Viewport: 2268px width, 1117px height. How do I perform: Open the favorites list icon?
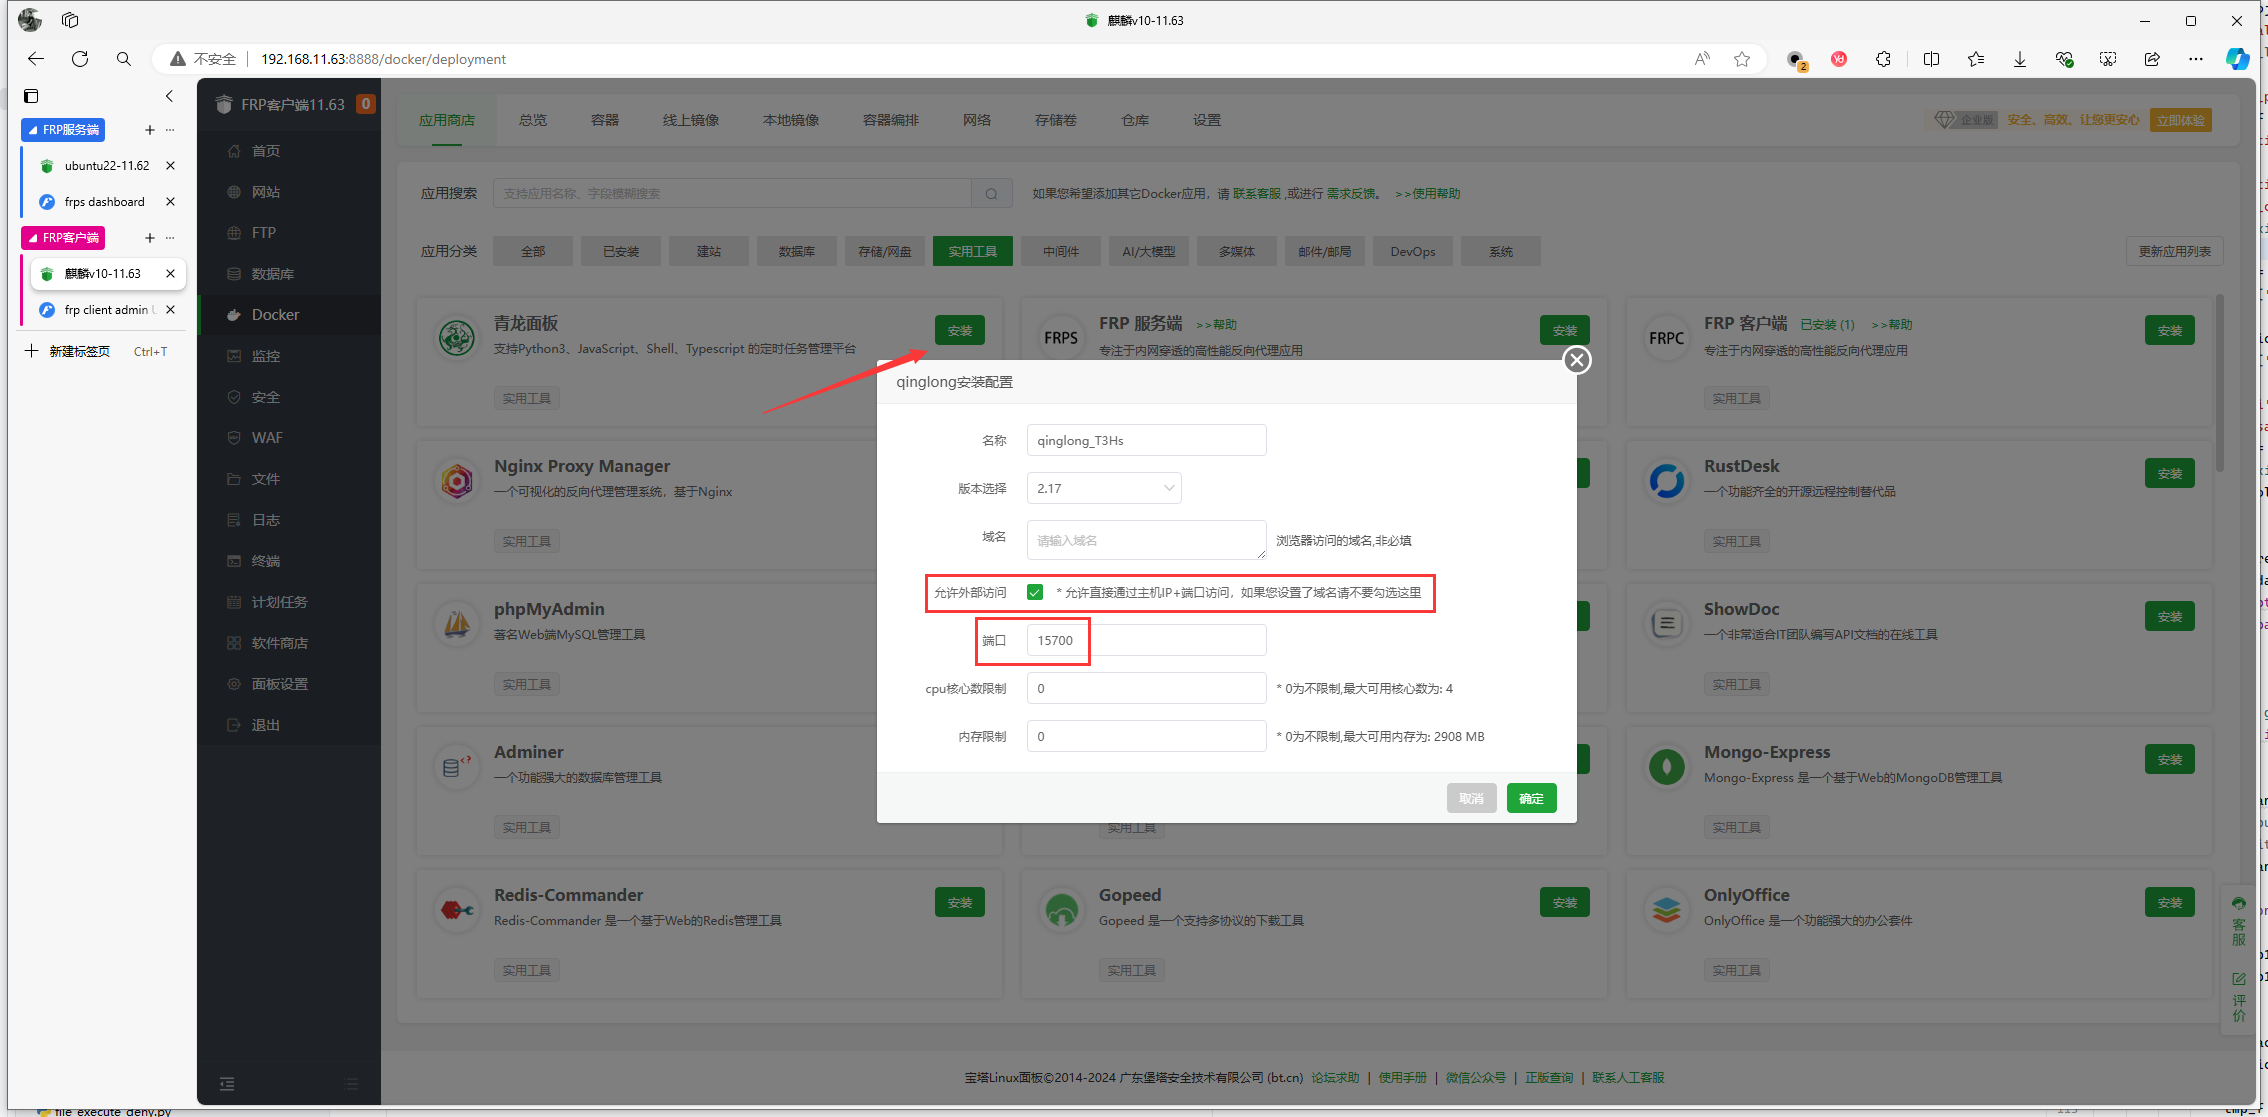coord(1976,59)
